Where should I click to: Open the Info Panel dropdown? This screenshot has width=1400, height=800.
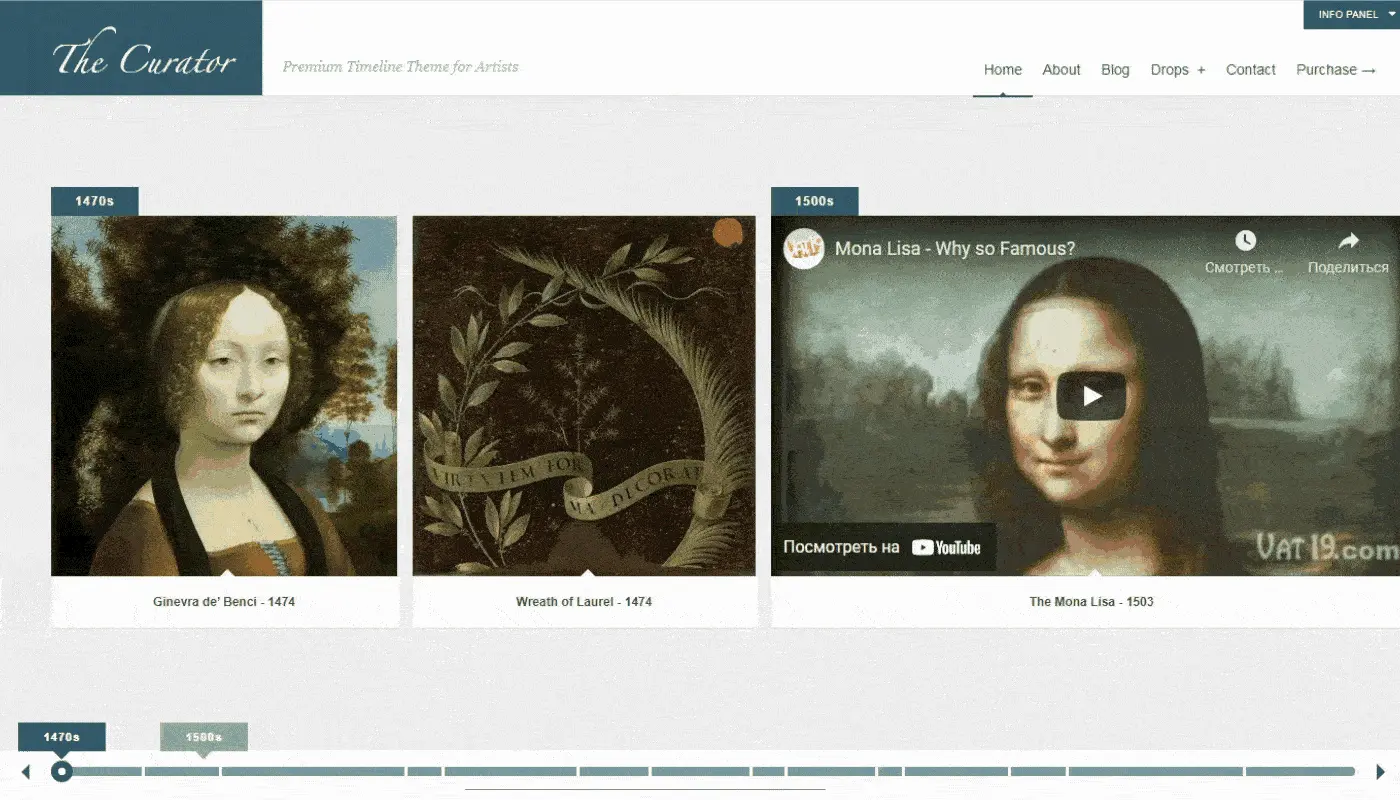(x=1350, y=14)
